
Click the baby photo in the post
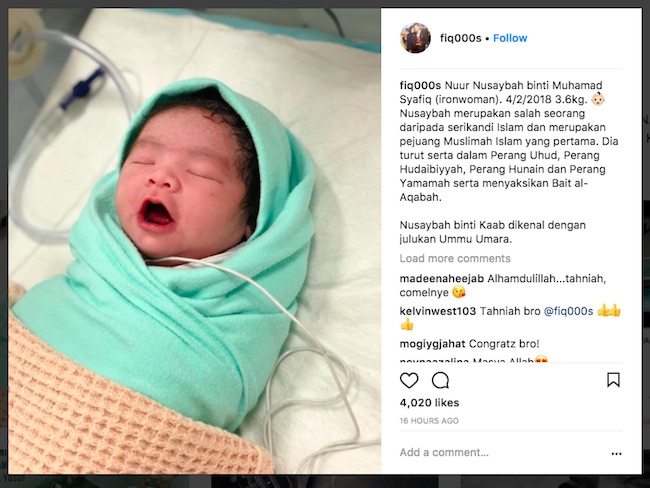click(x=194, y=241)
